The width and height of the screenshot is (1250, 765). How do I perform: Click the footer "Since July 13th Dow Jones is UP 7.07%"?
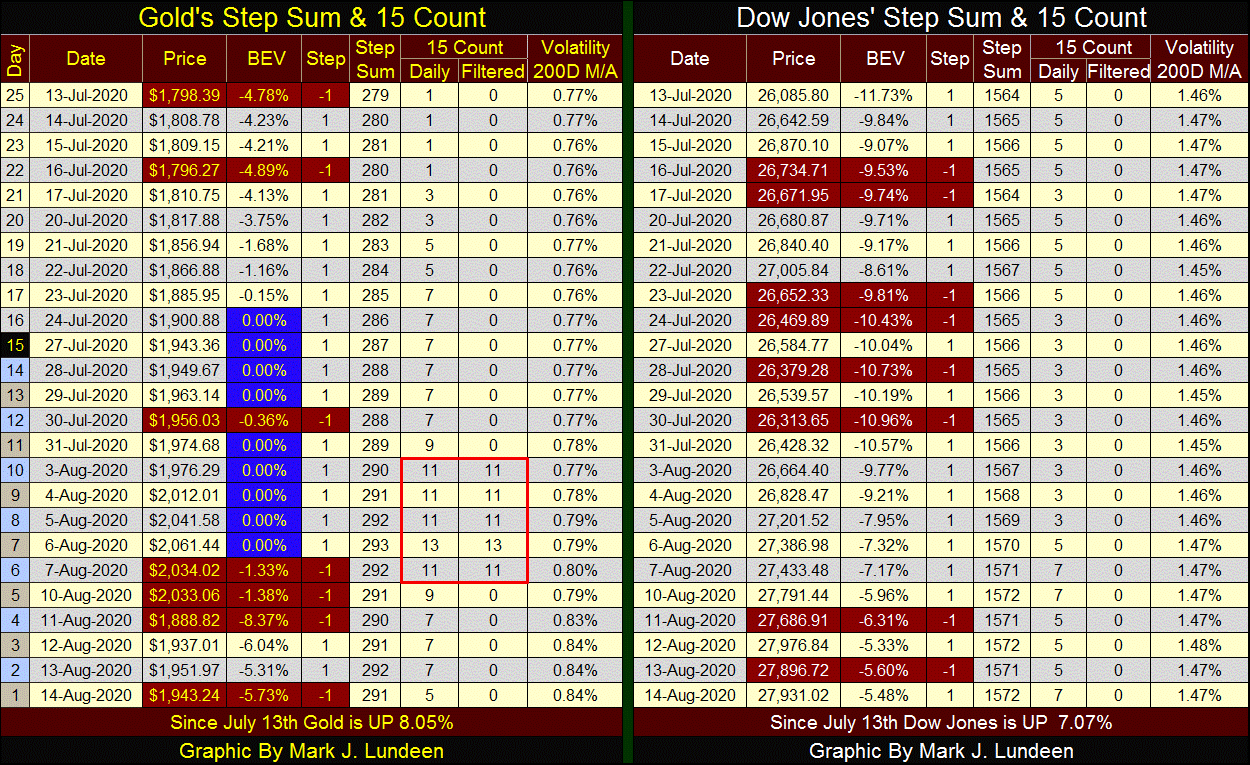tap(941, 721)
